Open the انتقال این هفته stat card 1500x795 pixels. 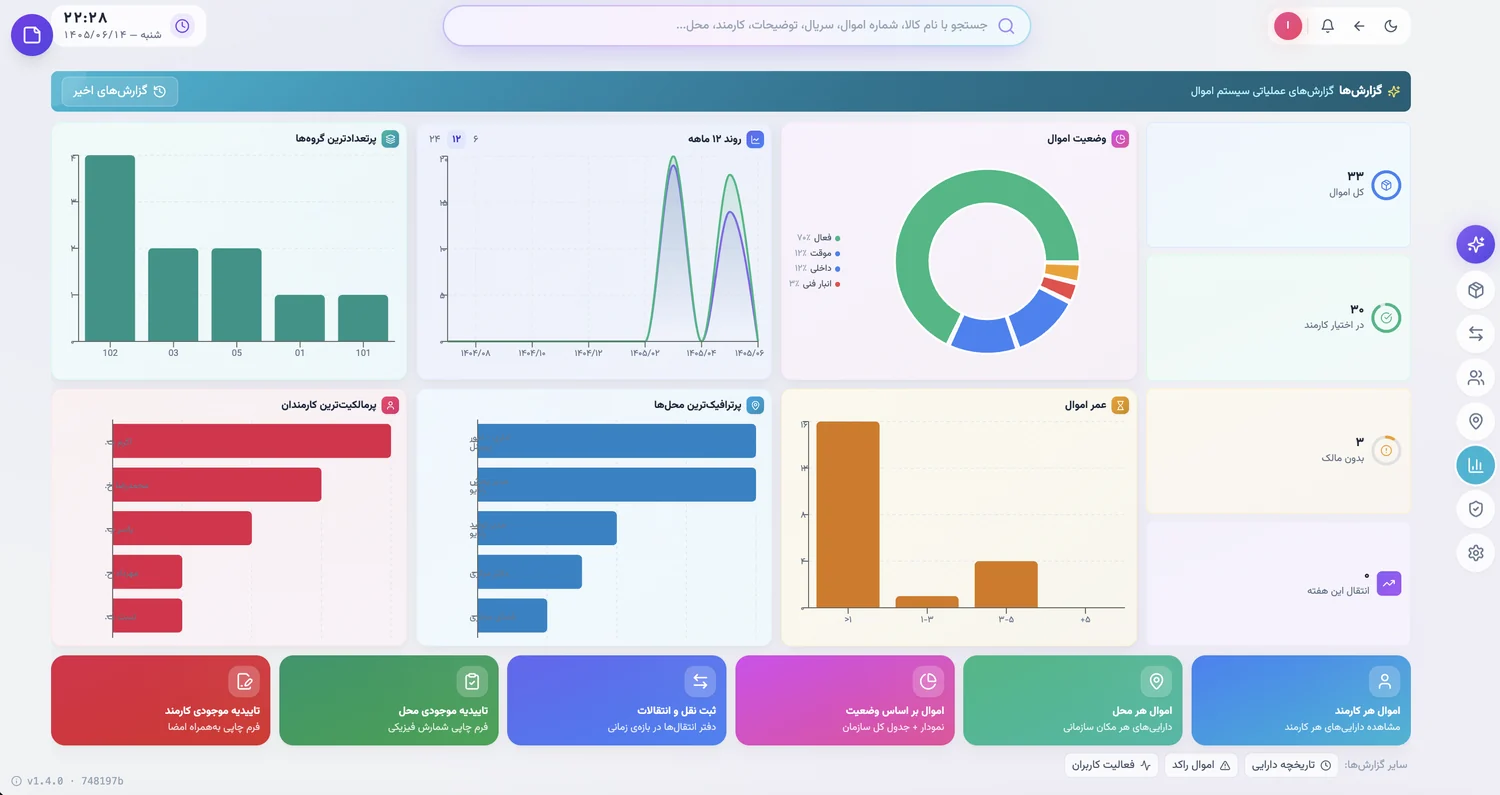[x=1278, y=584]
